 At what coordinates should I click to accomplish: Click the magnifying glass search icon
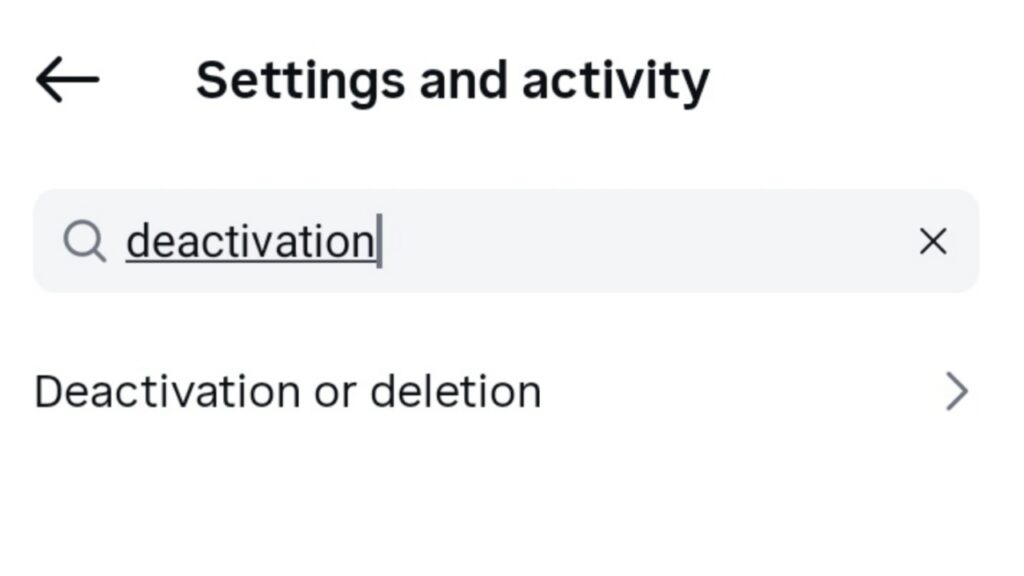[x=85, y=241]
